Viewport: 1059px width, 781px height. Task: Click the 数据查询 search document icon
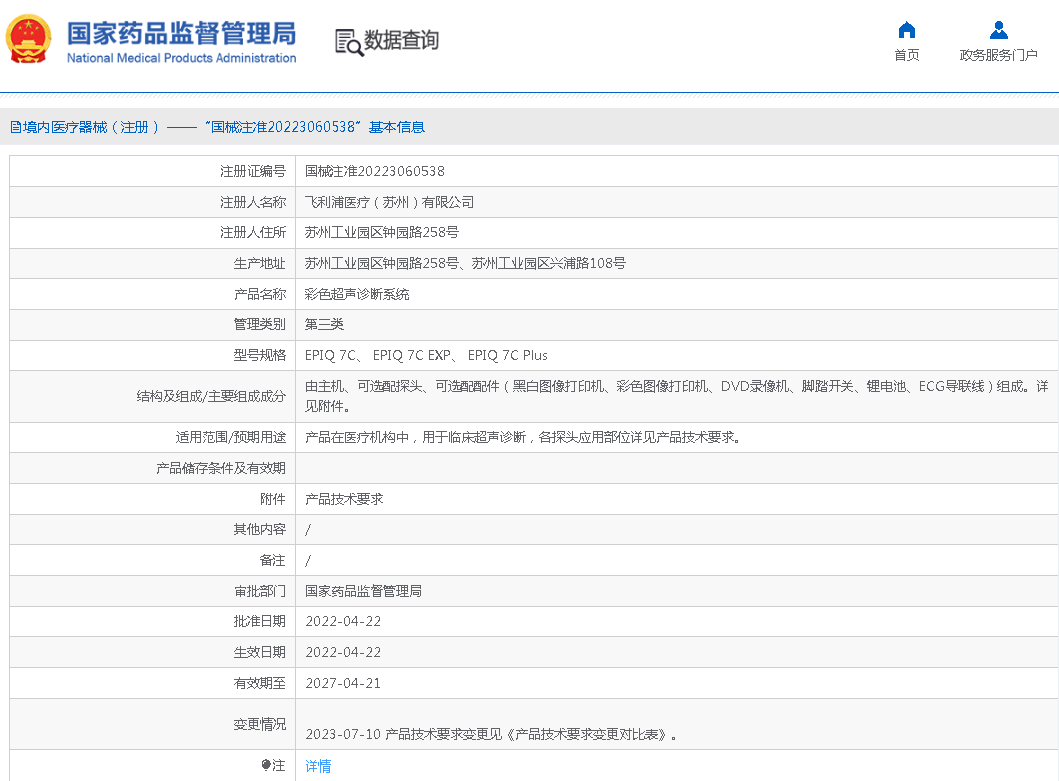348,41
